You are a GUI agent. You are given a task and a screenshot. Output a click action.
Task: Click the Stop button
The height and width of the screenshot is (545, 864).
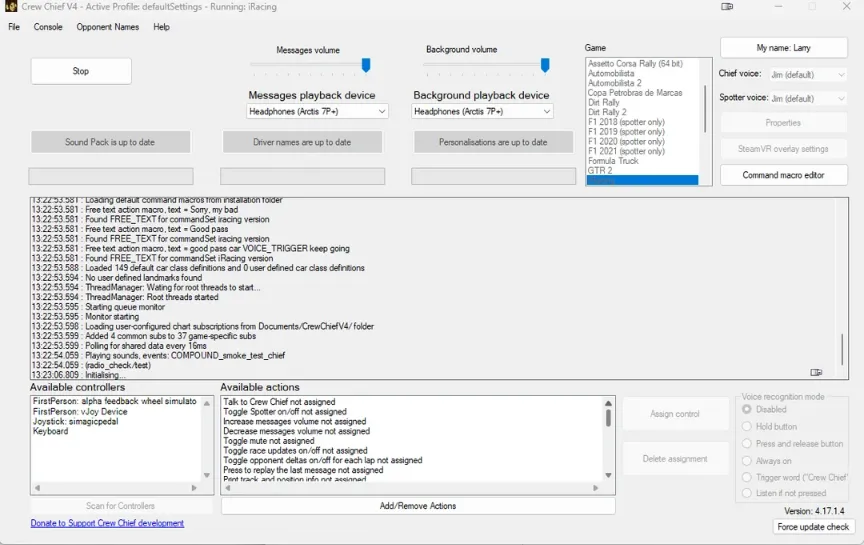[x=81, y=71]
